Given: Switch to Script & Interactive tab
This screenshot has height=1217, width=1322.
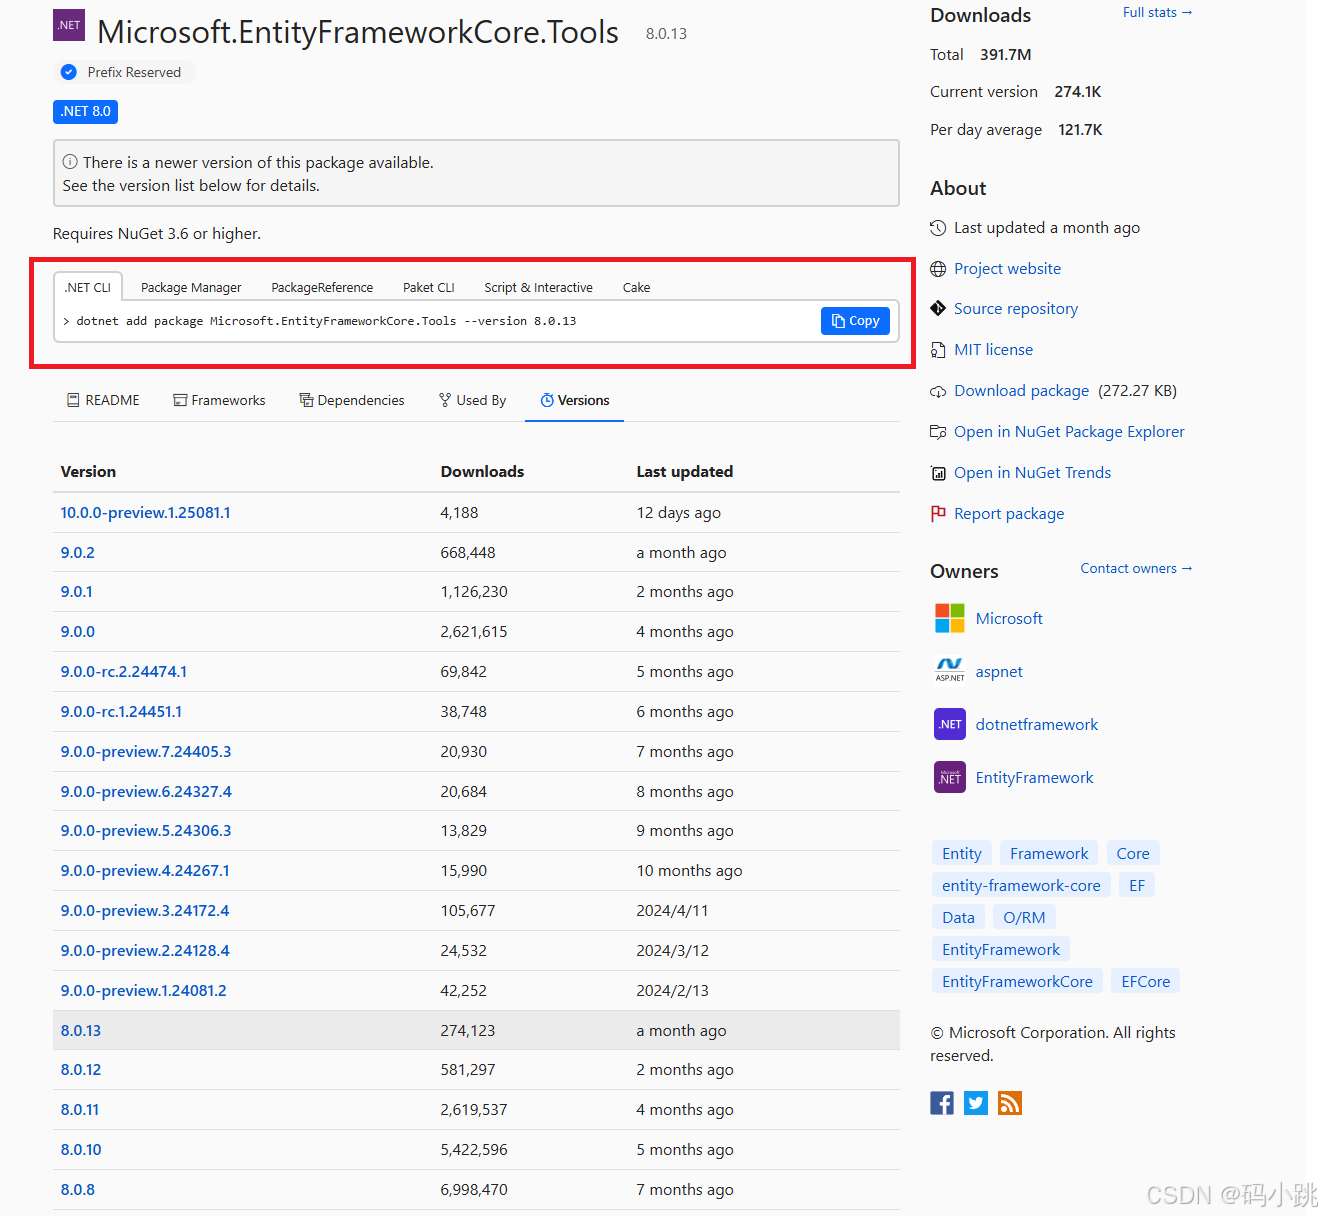Looking at the screenshot, I should click(539, 287).
